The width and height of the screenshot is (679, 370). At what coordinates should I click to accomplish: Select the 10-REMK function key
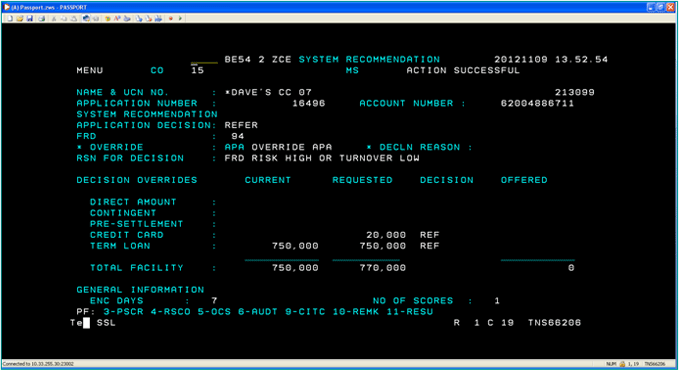(356, 312)
